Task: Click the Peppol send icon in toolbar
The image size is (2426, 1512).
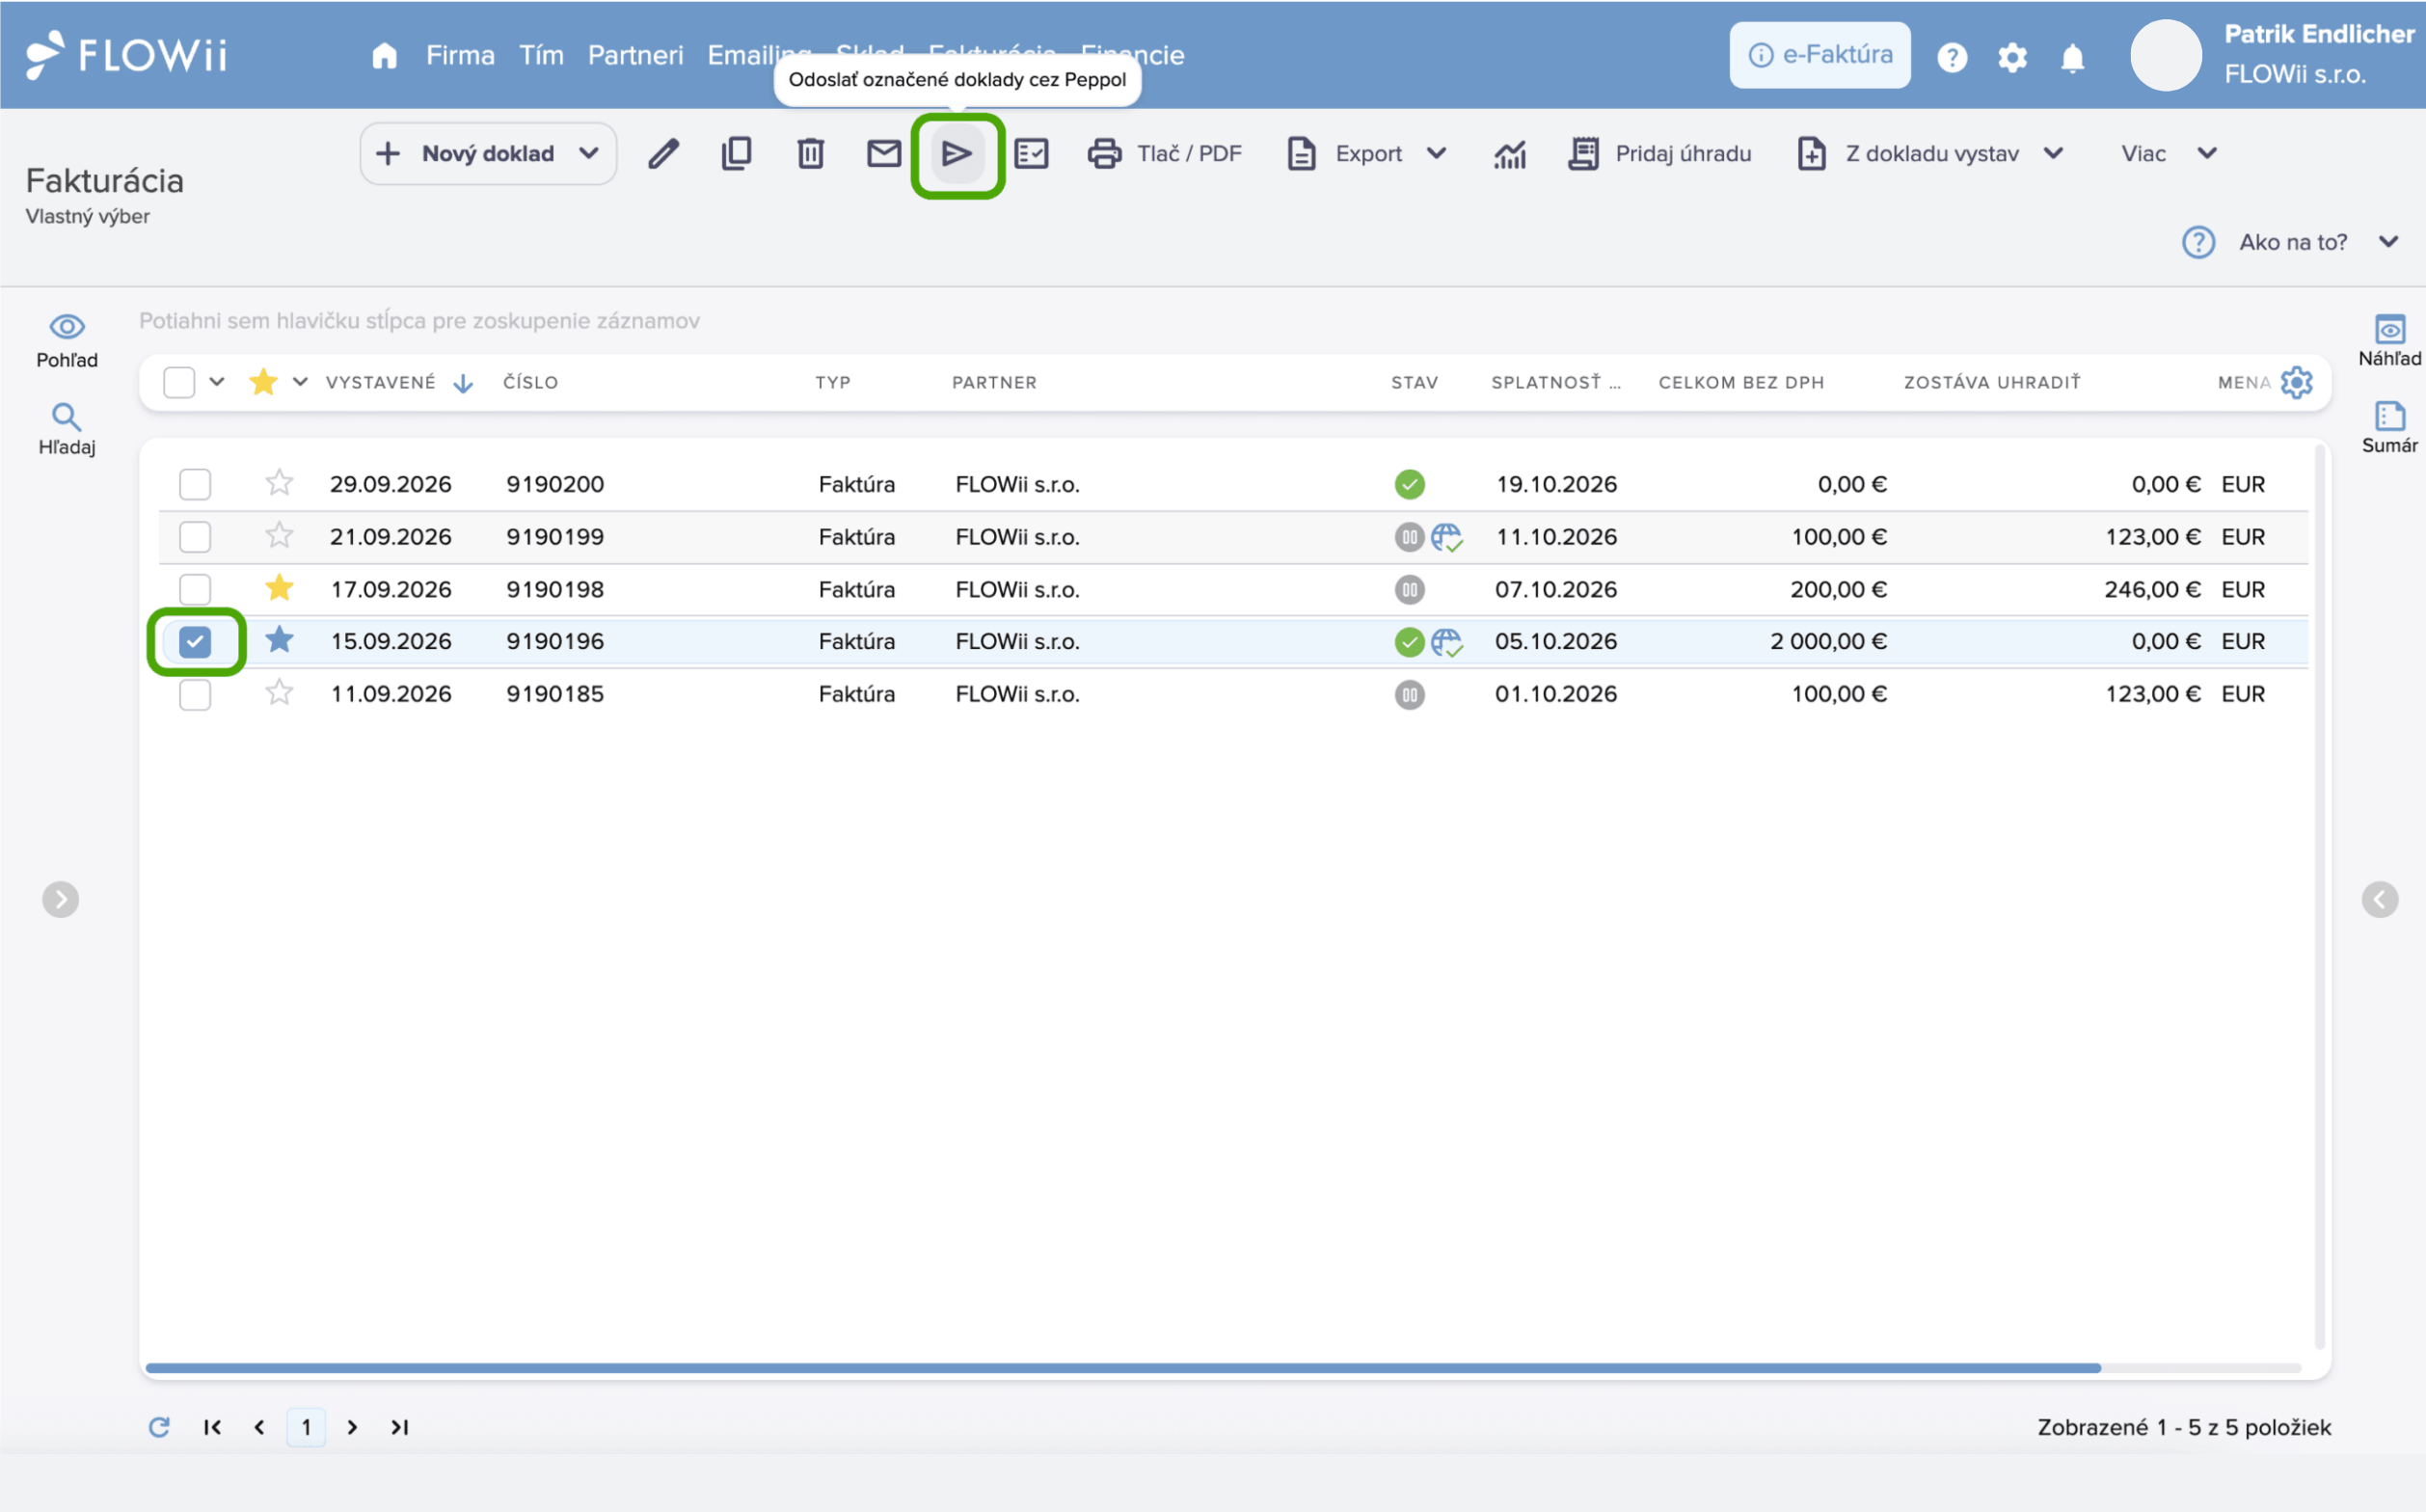Action: pos(957,154)
